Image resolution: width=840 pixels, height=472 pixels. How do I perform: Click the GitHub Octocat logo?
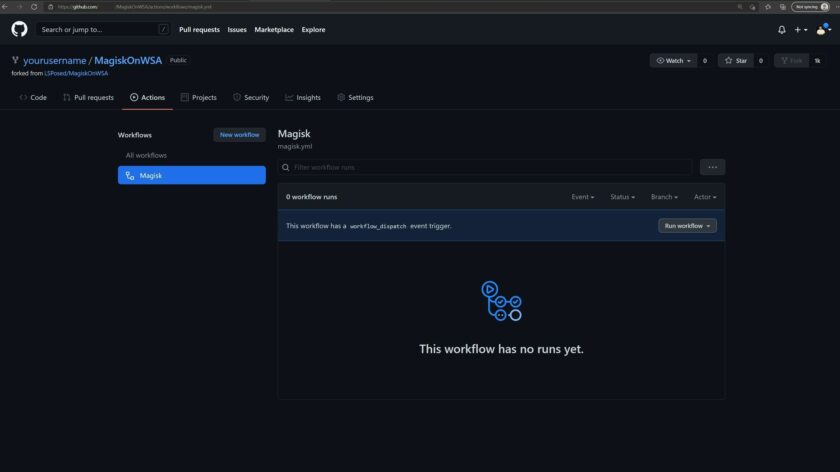pyautogui.click(x=19, y=30)
